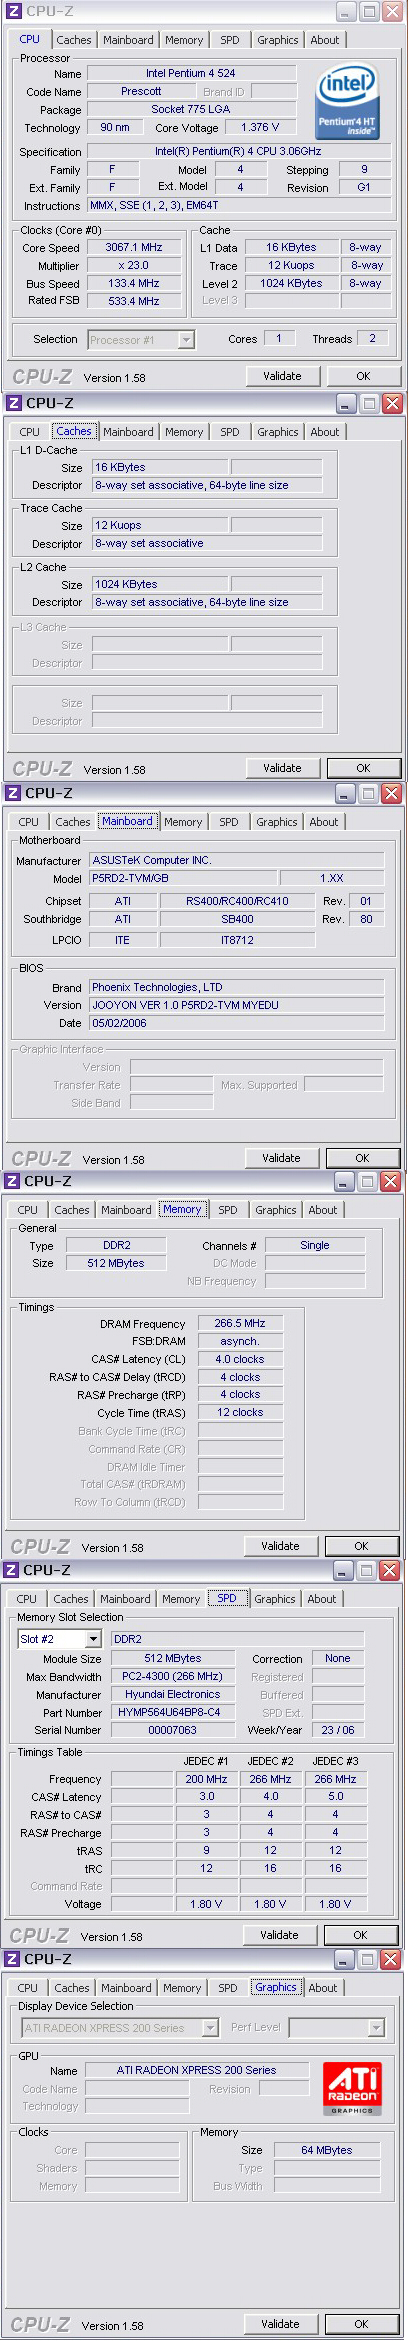The height and width of the screenshot is (2341, 408).
Task: Click the '533.4 MHz' rated FSB value
Action: (134, 301)
